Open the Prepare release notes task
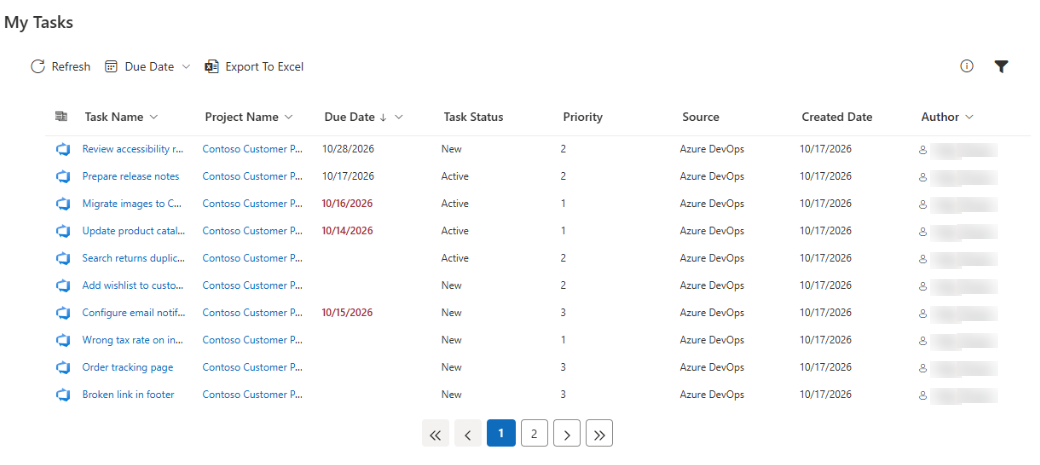The width and height of the screenshot is (1040, 465). [131, 176]
